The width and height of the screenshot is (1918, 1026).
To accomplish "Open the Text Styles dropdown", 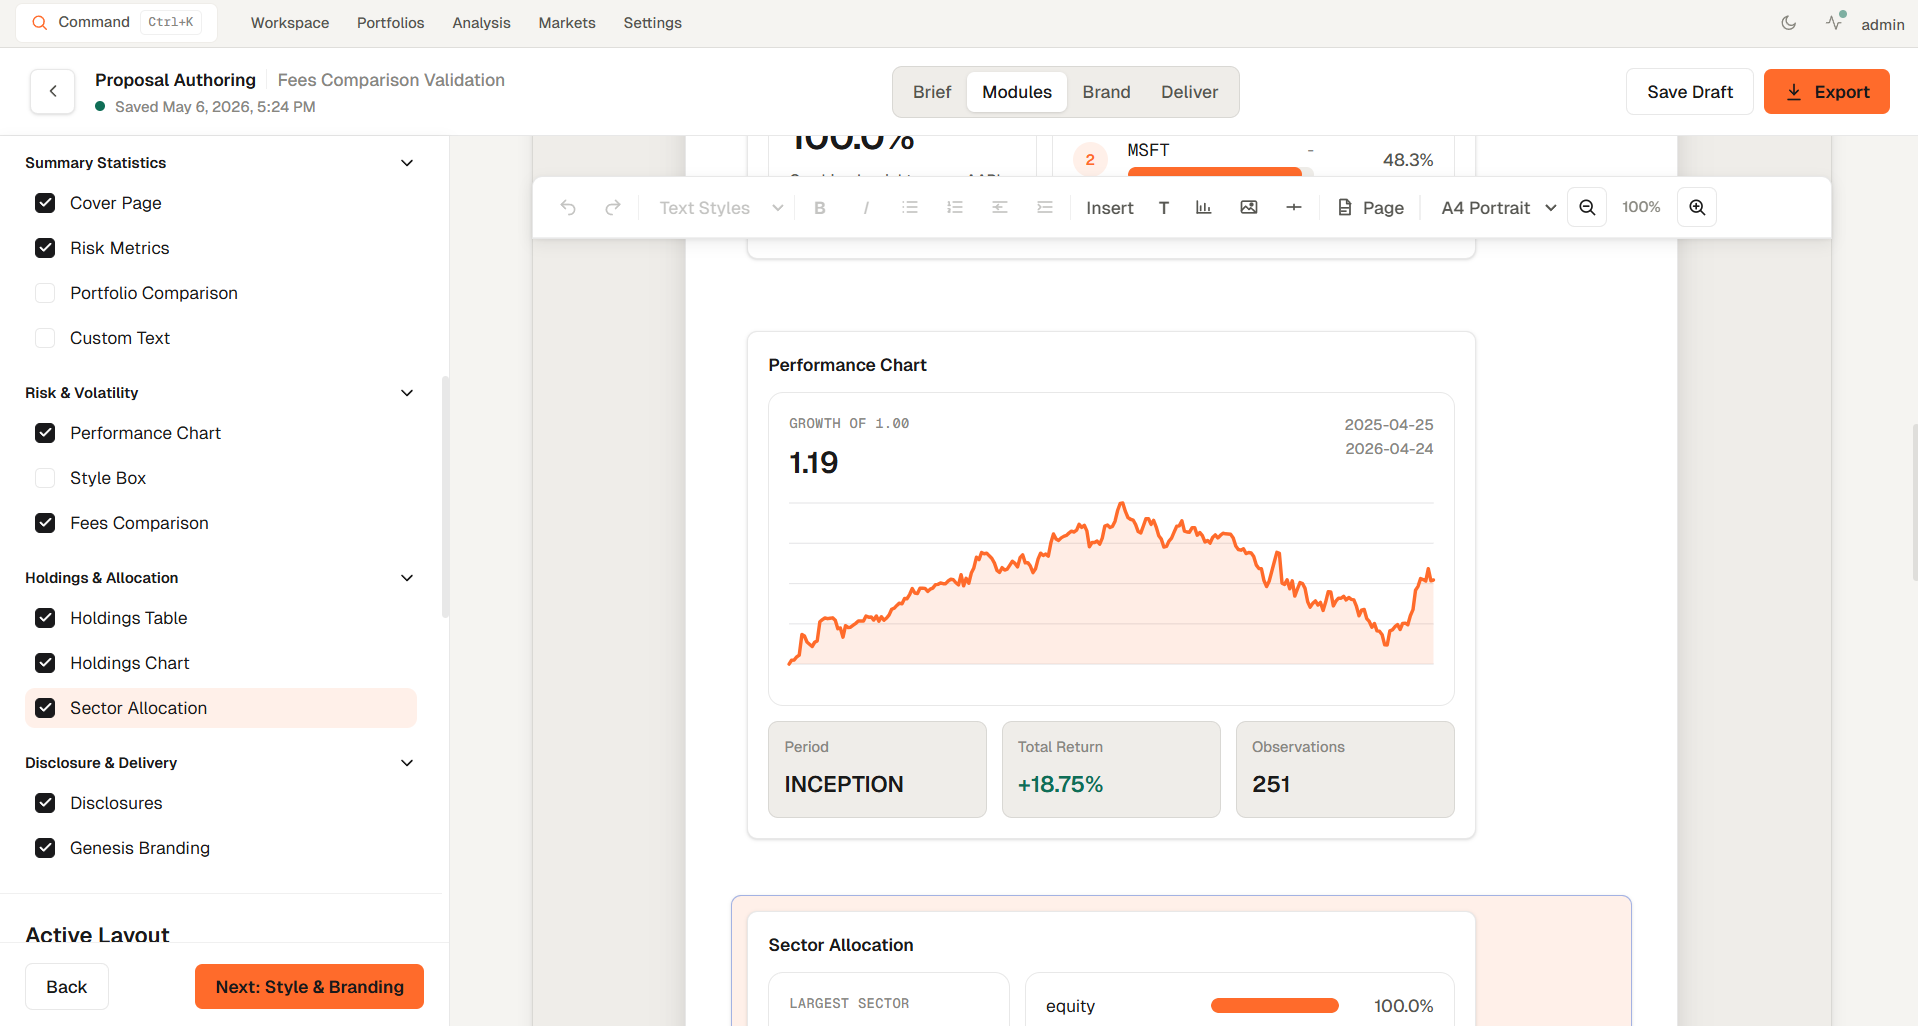I will 720,208.
